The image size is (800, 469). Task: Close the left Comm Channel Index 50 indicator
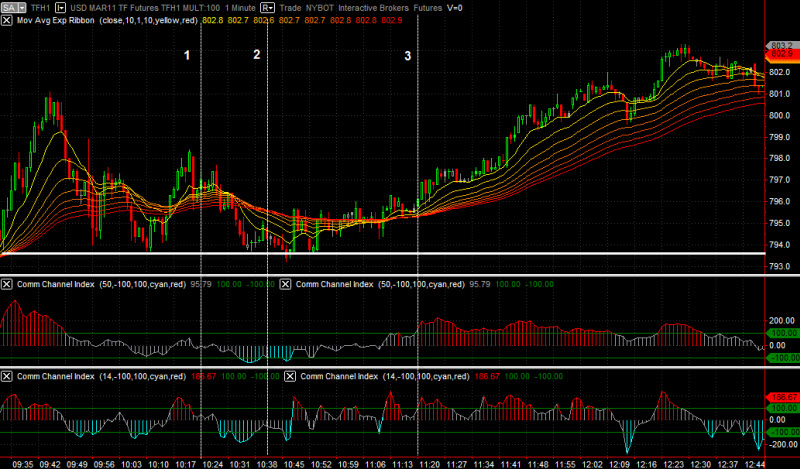[7, 285]
